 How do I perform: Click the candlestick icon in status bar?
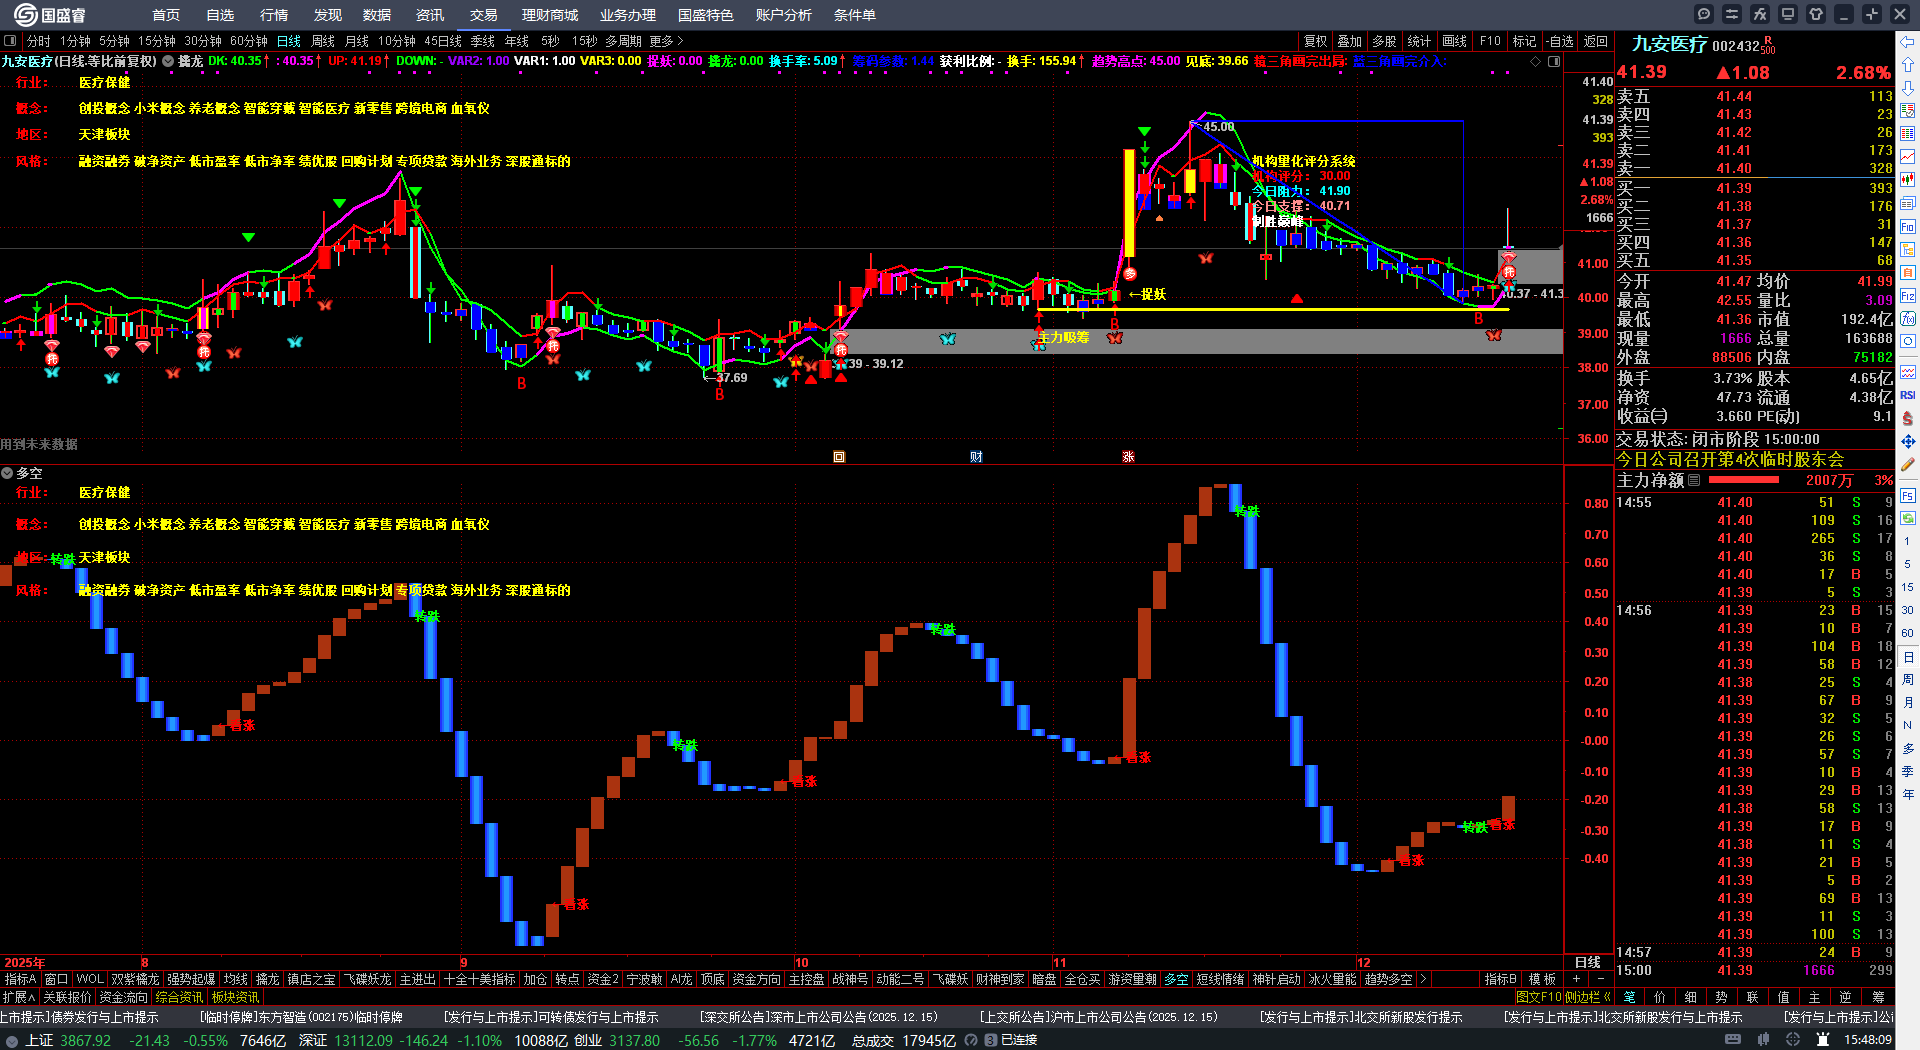click(x=1761, y=1040)
